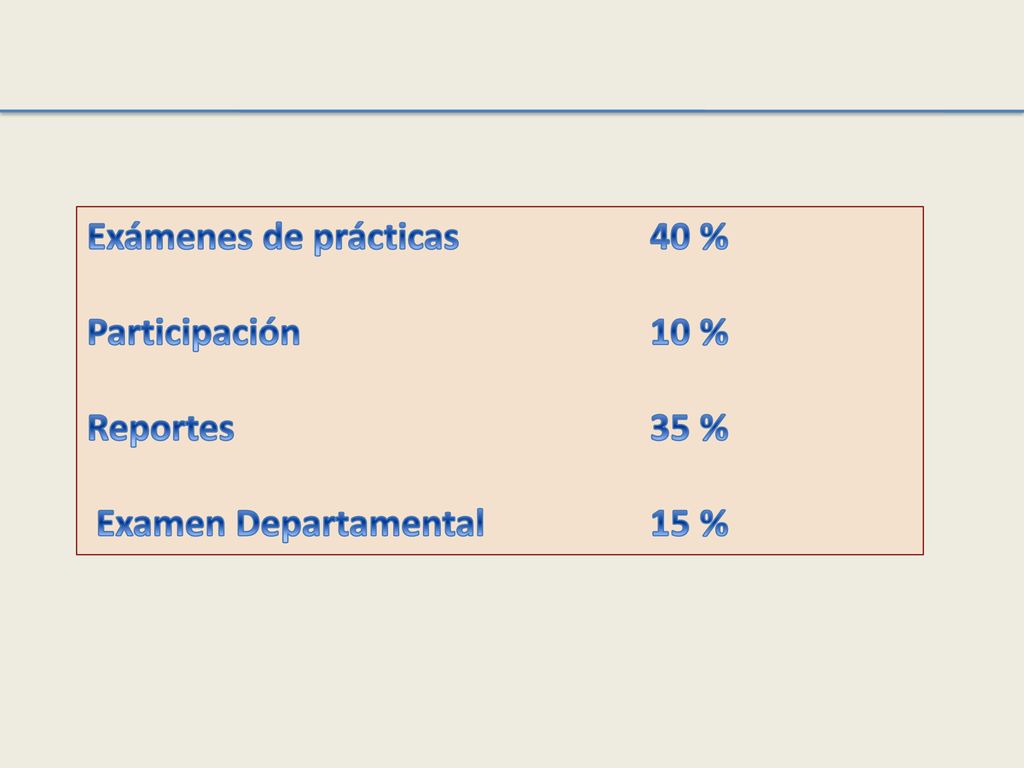The width and height of the screenshot is (1024, 768).
Task: Click the number 10 in Participación row
Action: pyautogui.click(x=670, y=332)
